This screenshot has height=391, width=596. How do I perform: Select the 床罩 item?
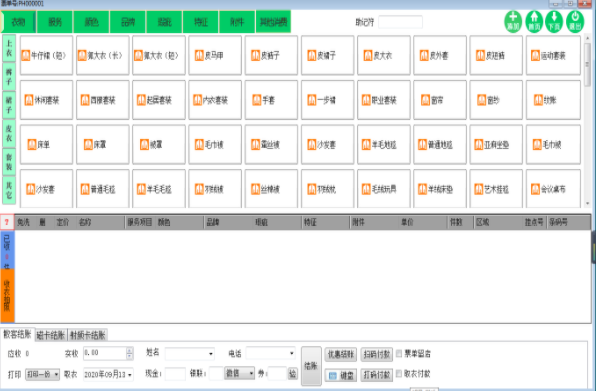[x=103, y=144]
